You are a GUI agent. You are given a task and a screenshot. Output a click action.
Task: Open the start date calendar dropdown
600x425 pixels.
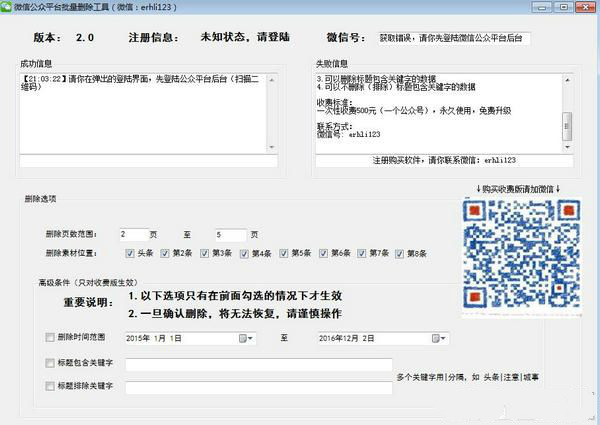[246, 339]
